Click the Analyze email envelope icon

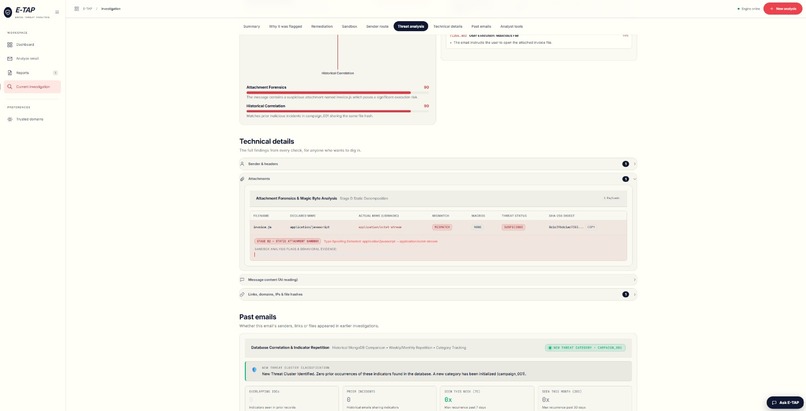click(10, 59)
